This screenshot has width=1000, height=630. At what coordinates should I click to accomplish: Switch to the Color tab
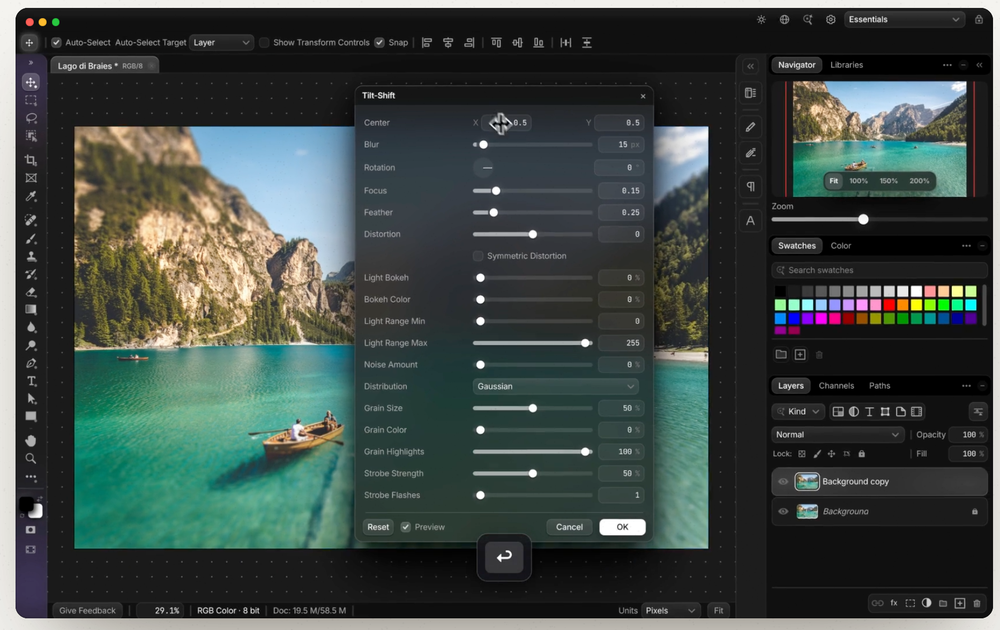coord(841,245)
